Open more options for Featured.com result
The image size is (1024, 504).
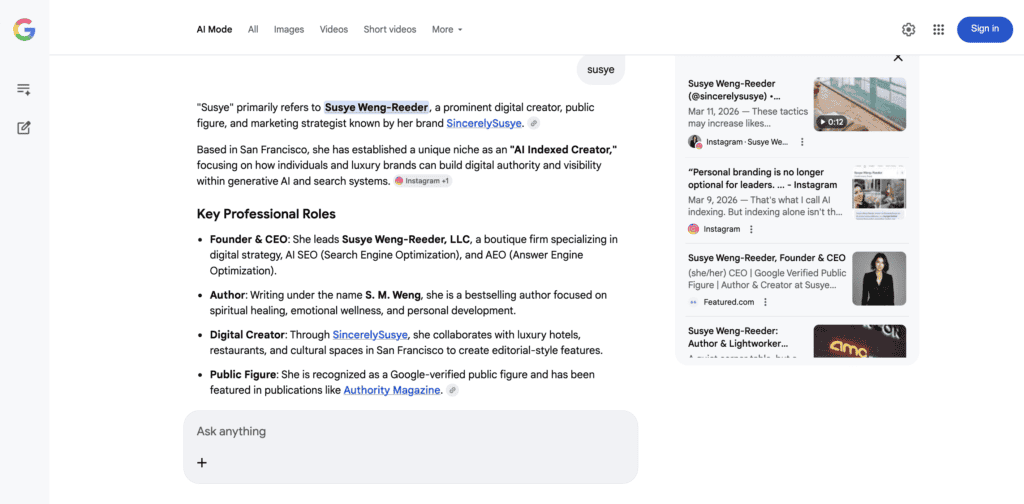pyautogui.click(x=765, y=302)
